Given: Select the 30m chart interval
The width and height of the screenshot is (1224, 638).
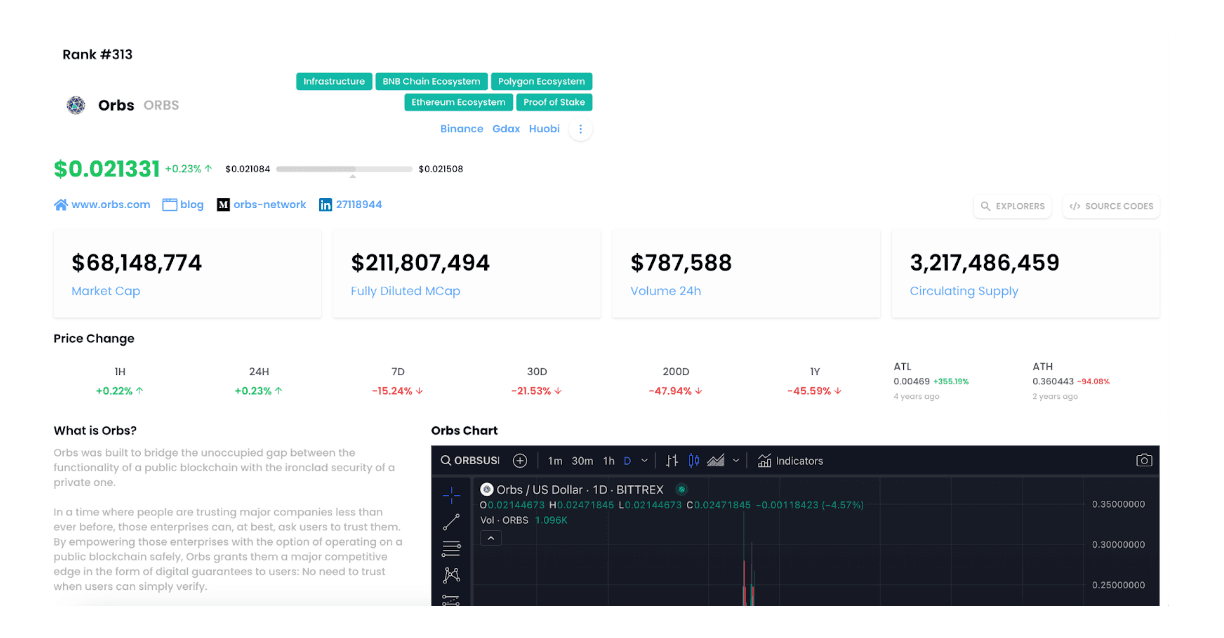Looking at the screenshot, I should pyautogui.click(x=582, y=461).
